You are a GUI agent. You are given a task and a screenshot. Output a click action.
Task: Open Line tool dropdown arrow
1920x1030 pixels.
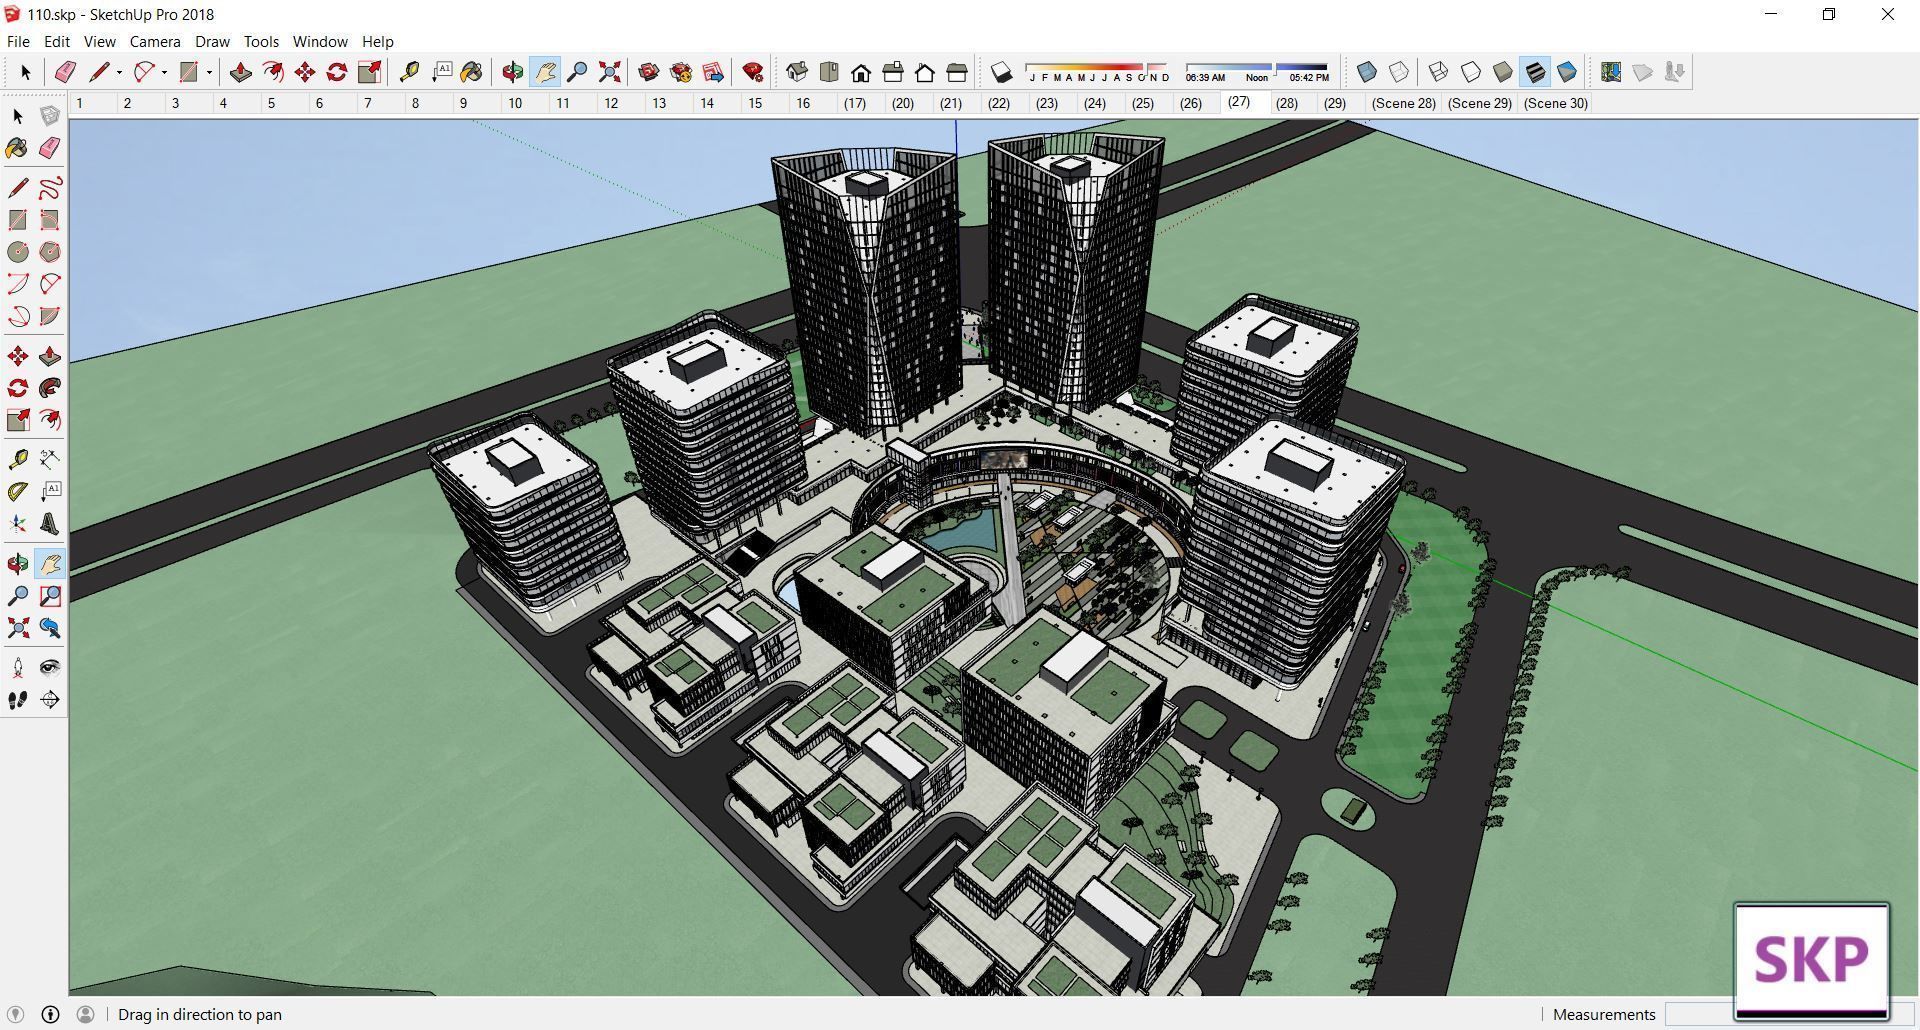[119, 72]
